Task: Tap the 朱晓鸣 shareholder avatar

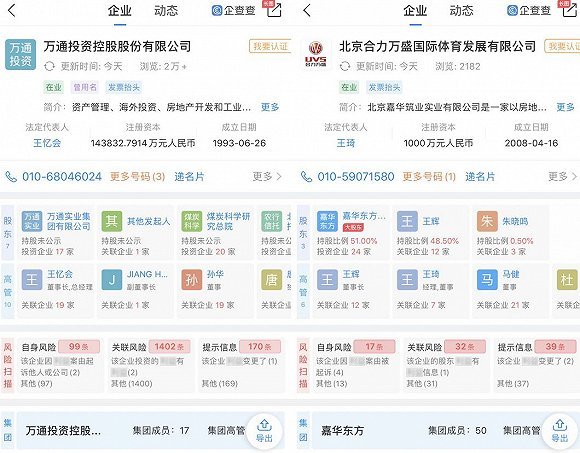Action: 487,222
